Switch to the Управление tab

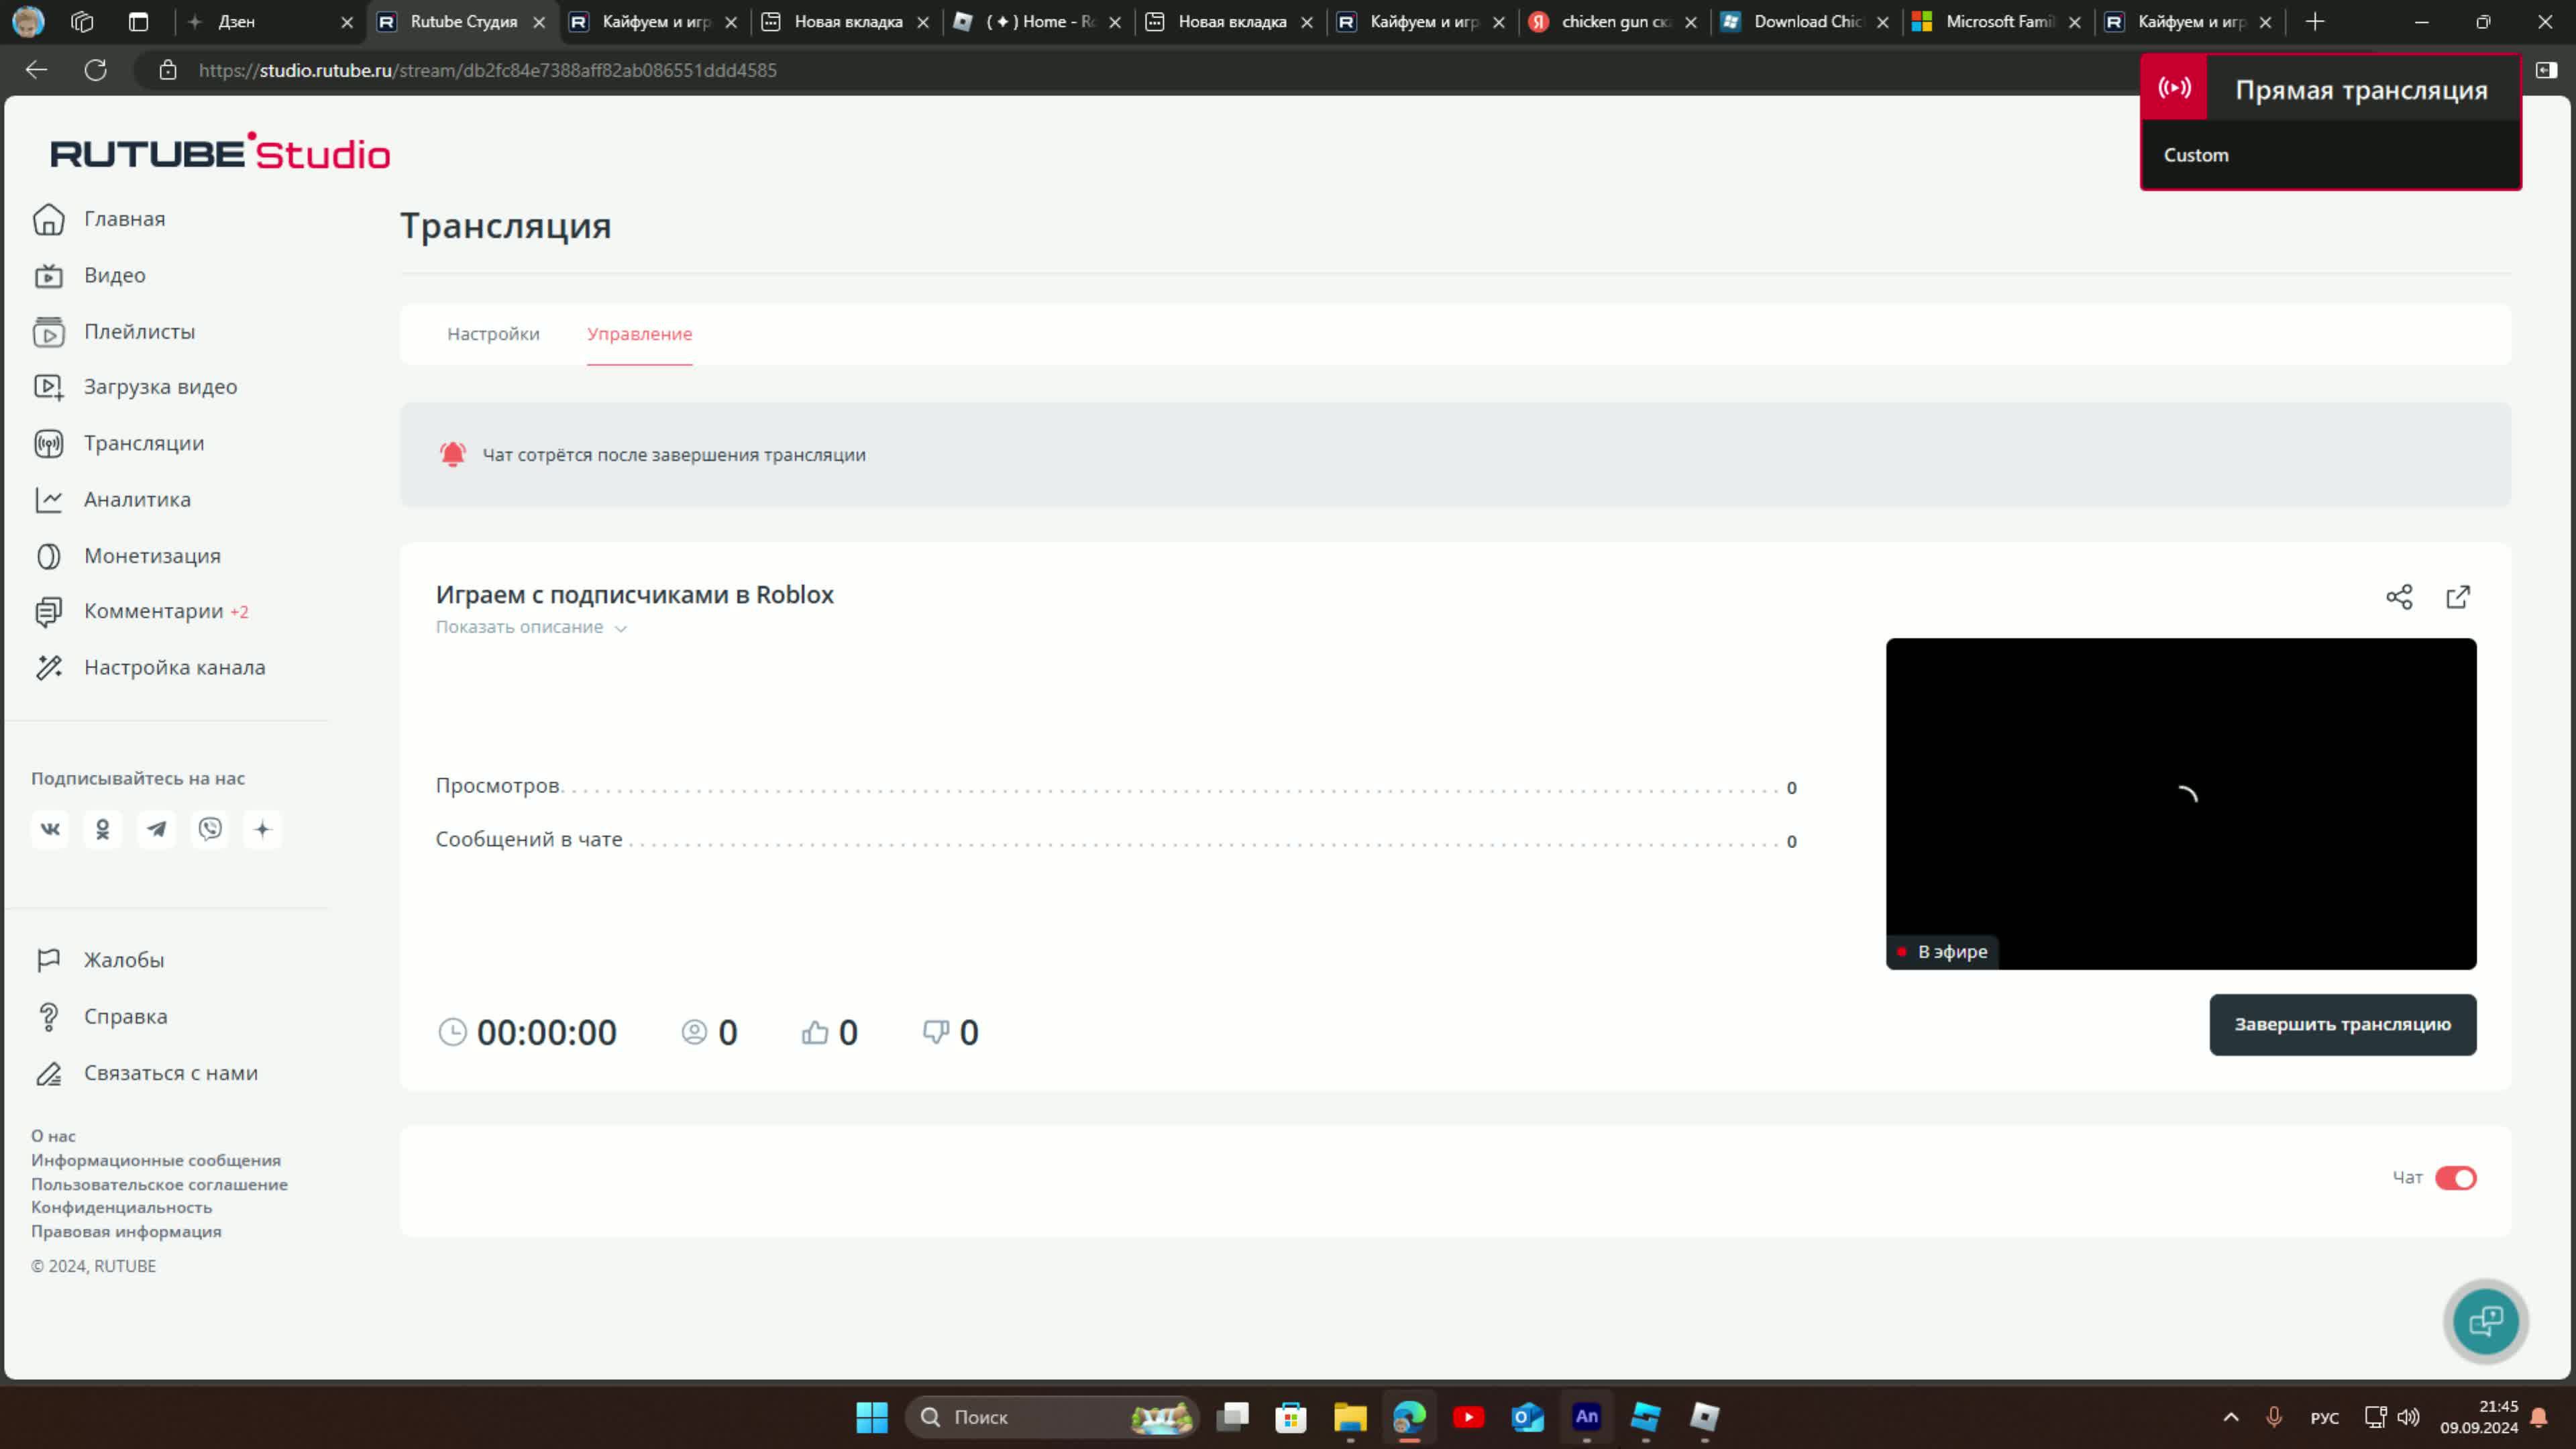point(639,334)
